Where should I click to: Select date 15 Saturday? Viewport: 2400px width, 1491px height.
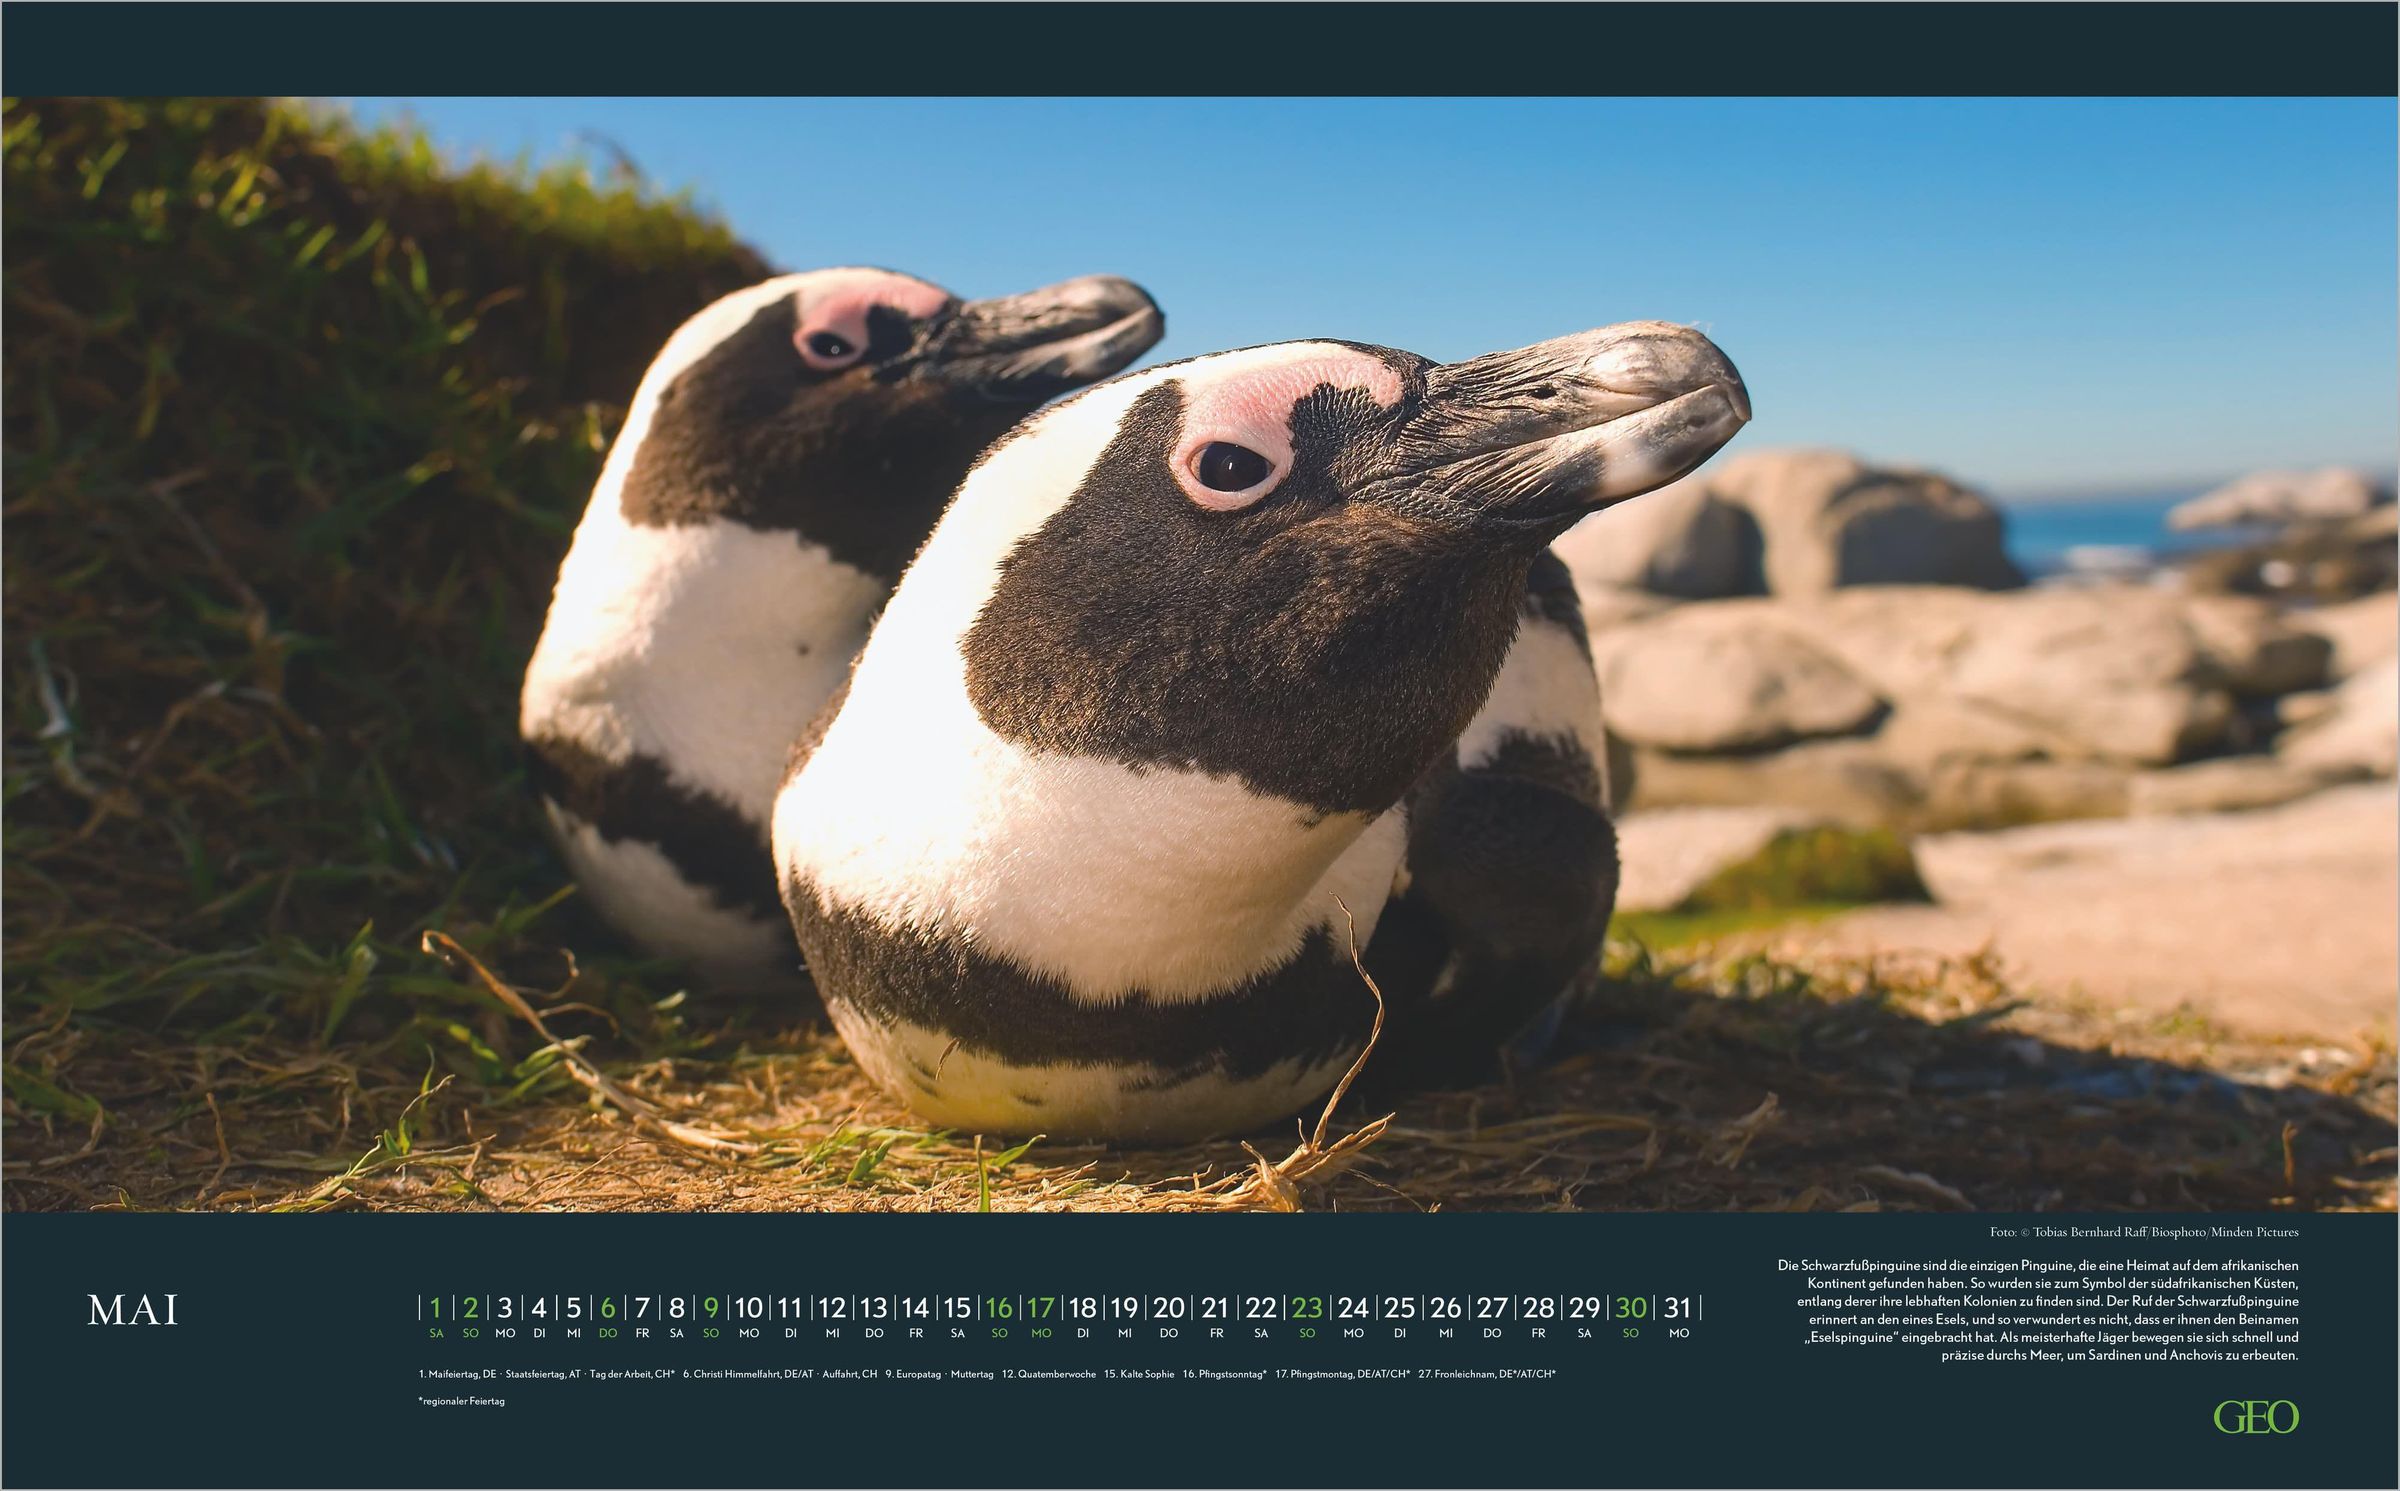pyautogui.click(x=957, y=1308)
